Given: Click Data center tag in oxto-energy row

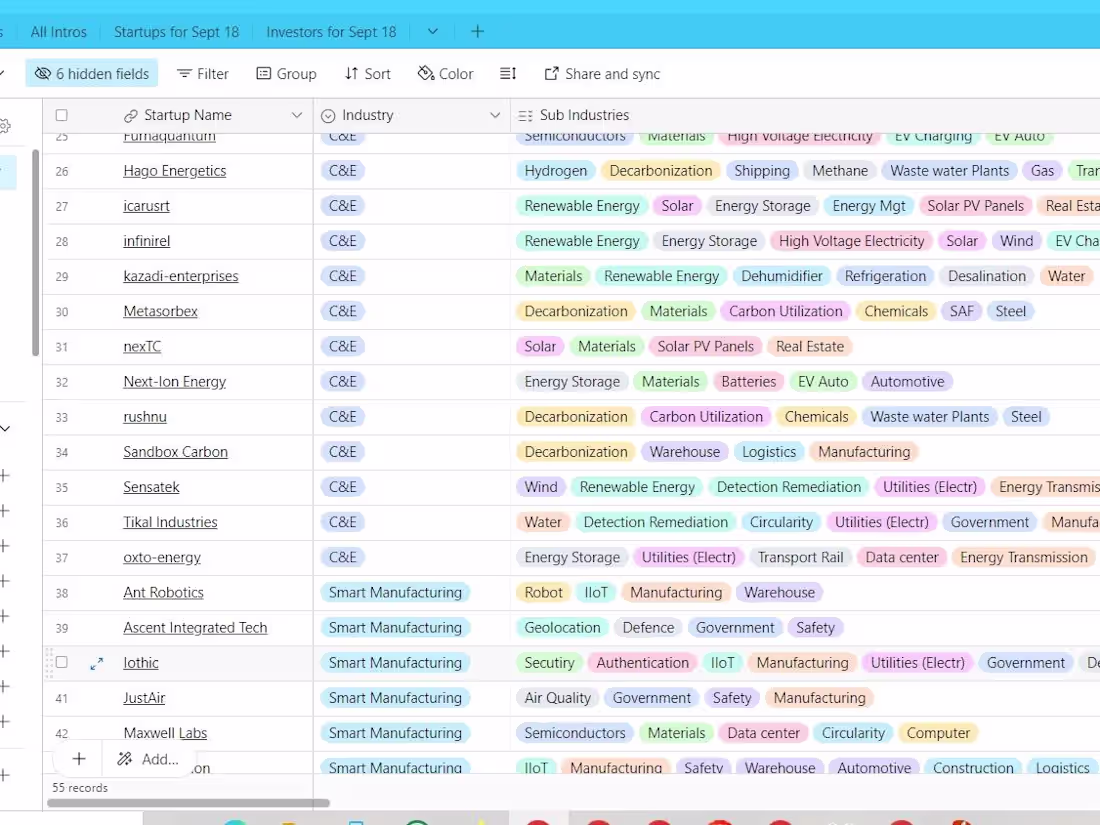Looking at the screenshot, I should coord(901,557).
